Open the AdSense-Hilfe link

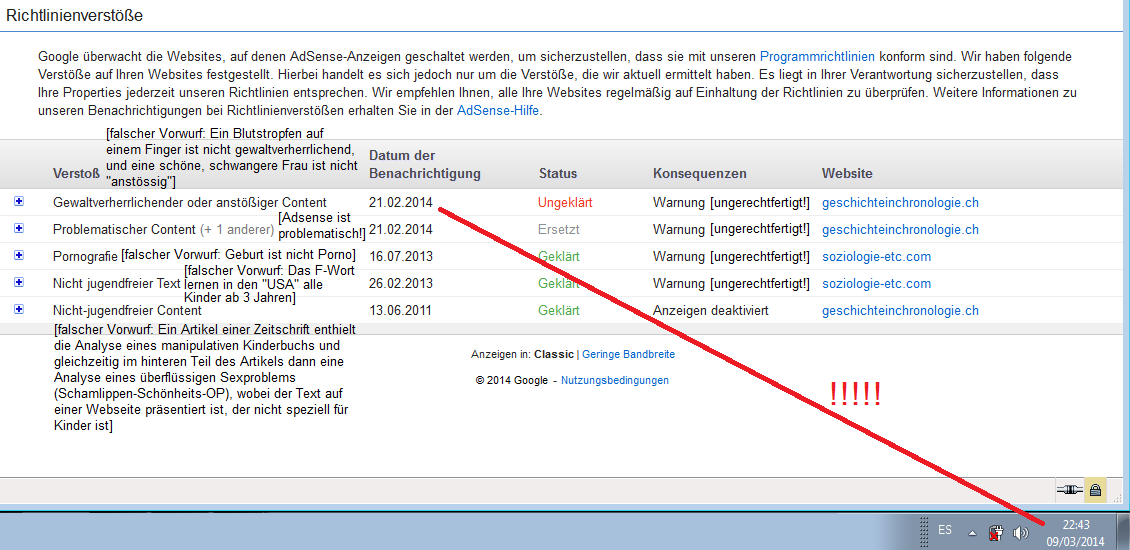click(497, 111)
